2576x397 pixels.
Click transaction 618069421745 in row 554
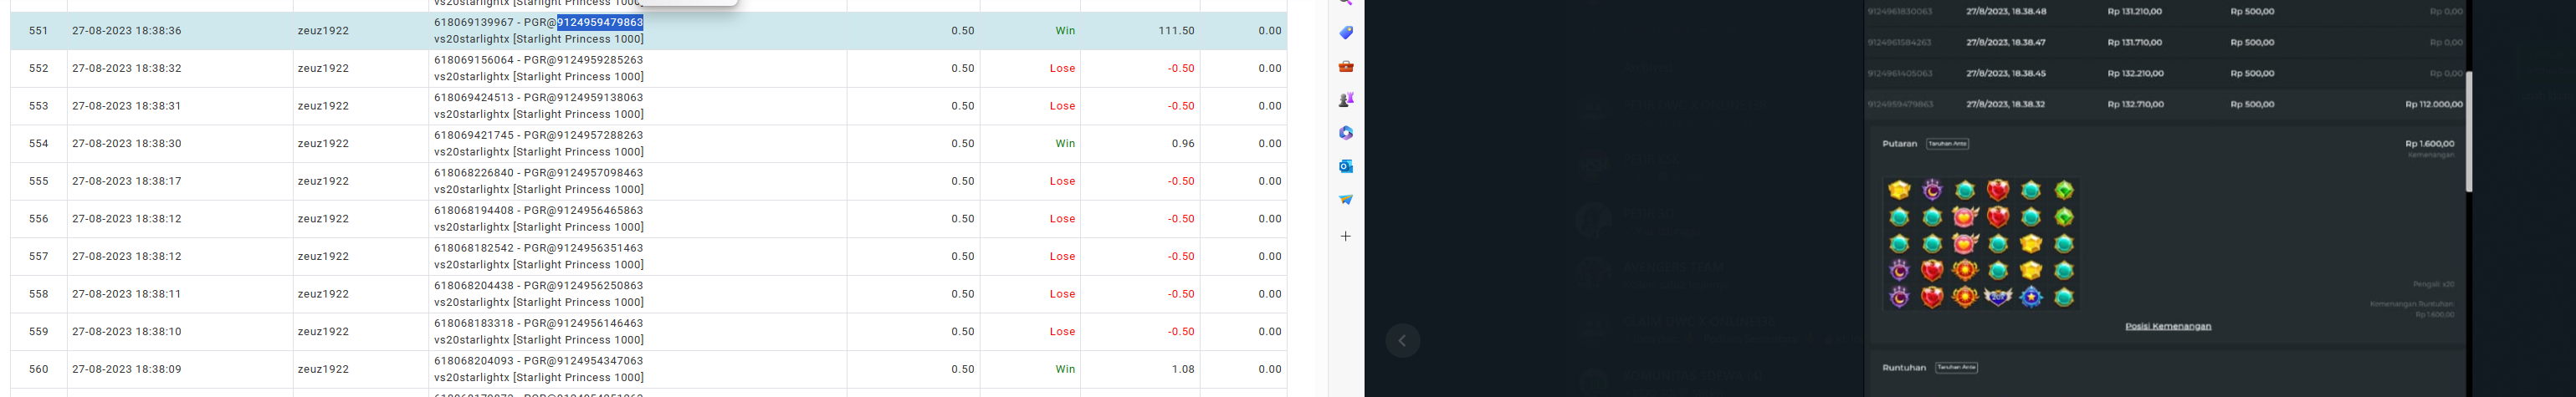pos(474,135)
